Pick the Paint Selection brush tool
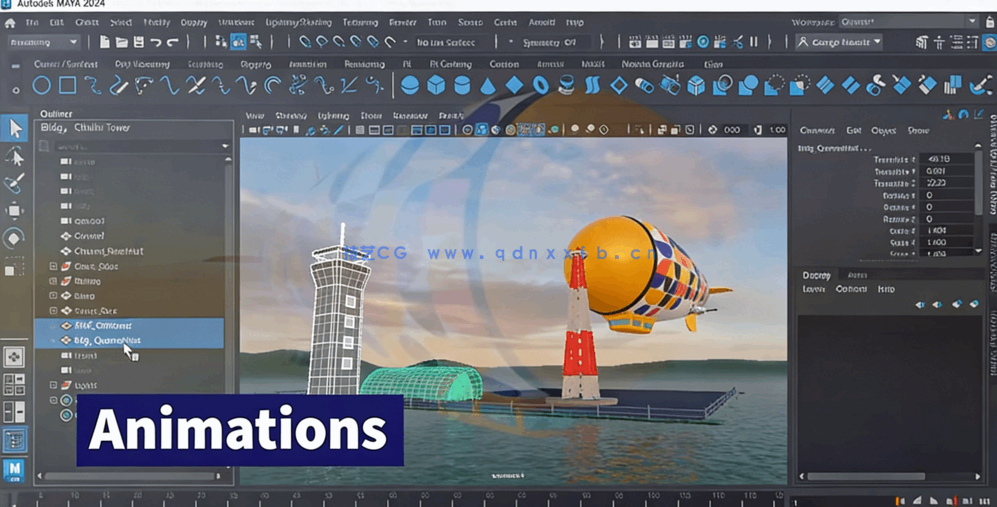The width and height of the screenshot is (997, 507). 14,183
